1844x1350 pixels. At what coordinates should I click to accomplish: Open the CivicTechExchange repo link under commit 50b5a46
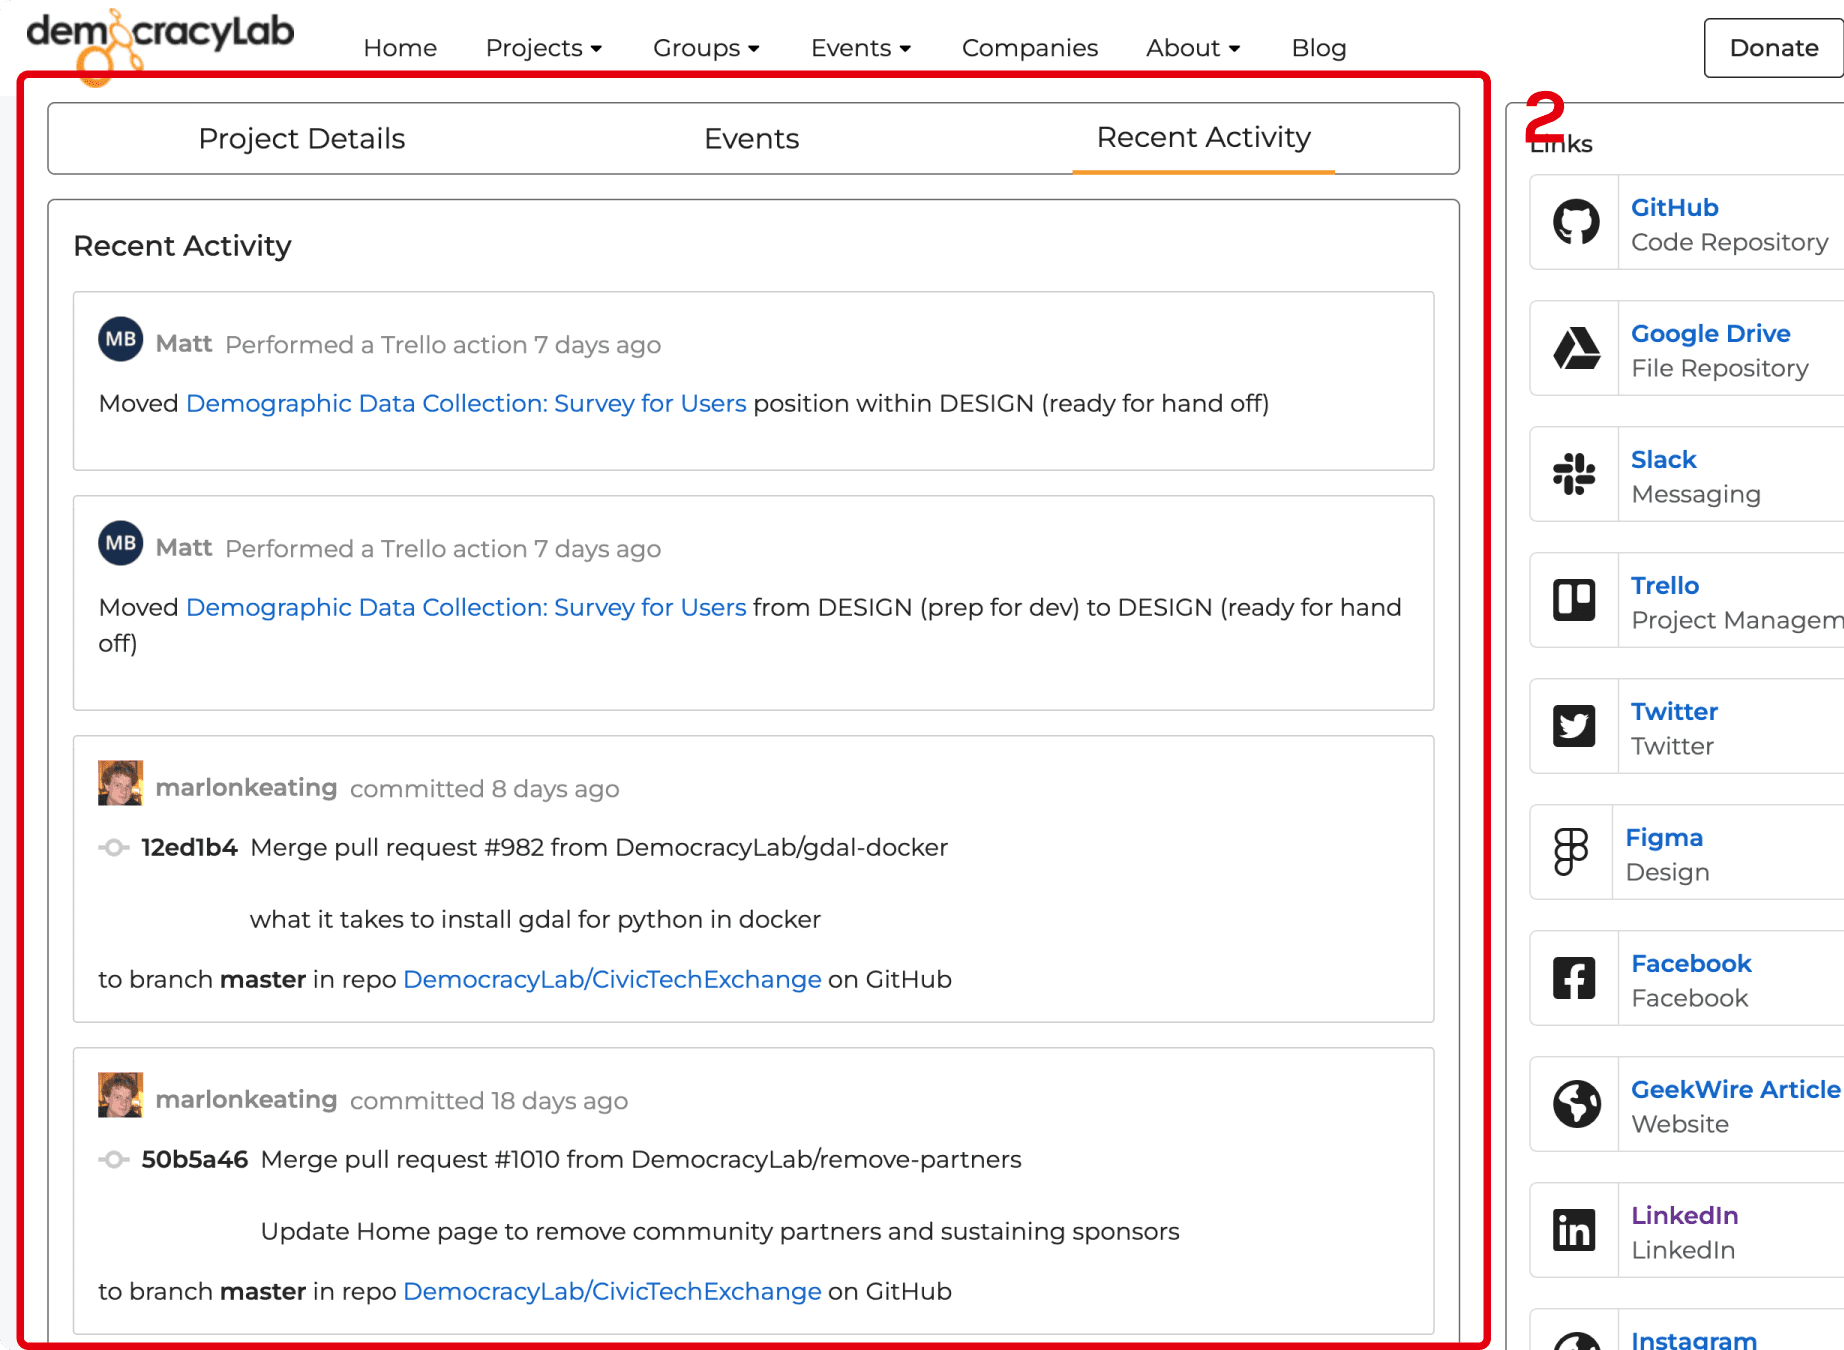pyautogui.click(x=612, y=1291)
